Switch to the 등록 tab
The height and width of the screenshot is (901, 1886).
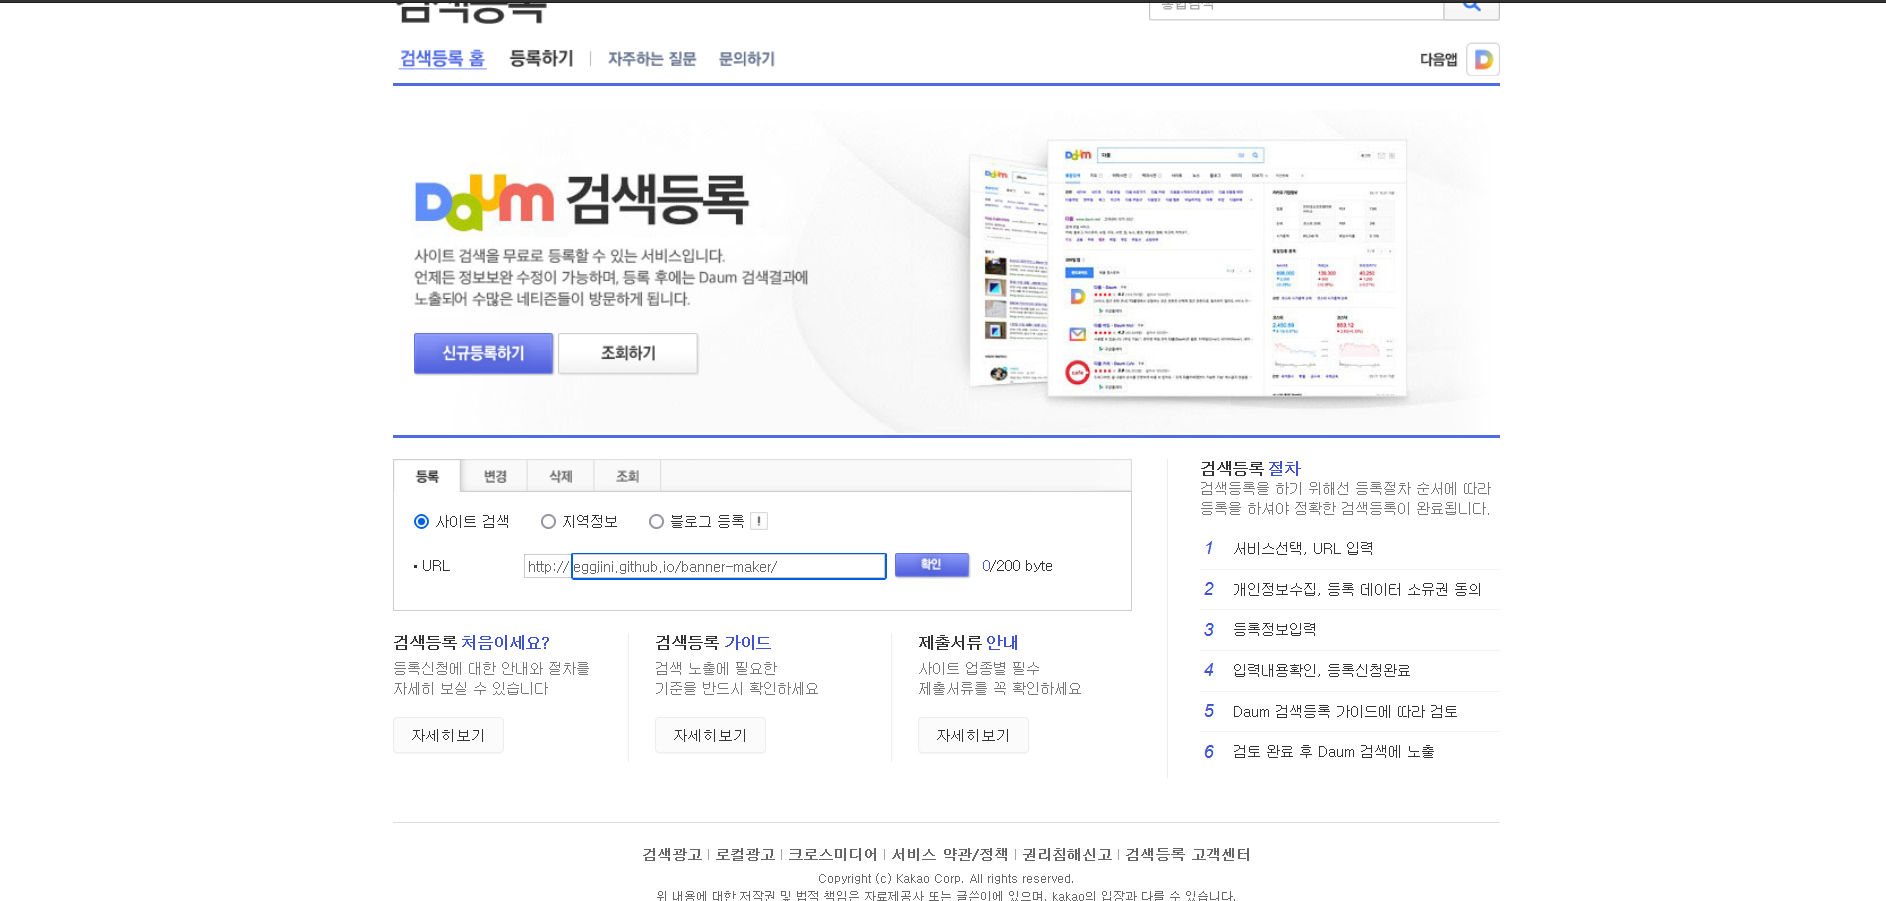pos(427,476)
